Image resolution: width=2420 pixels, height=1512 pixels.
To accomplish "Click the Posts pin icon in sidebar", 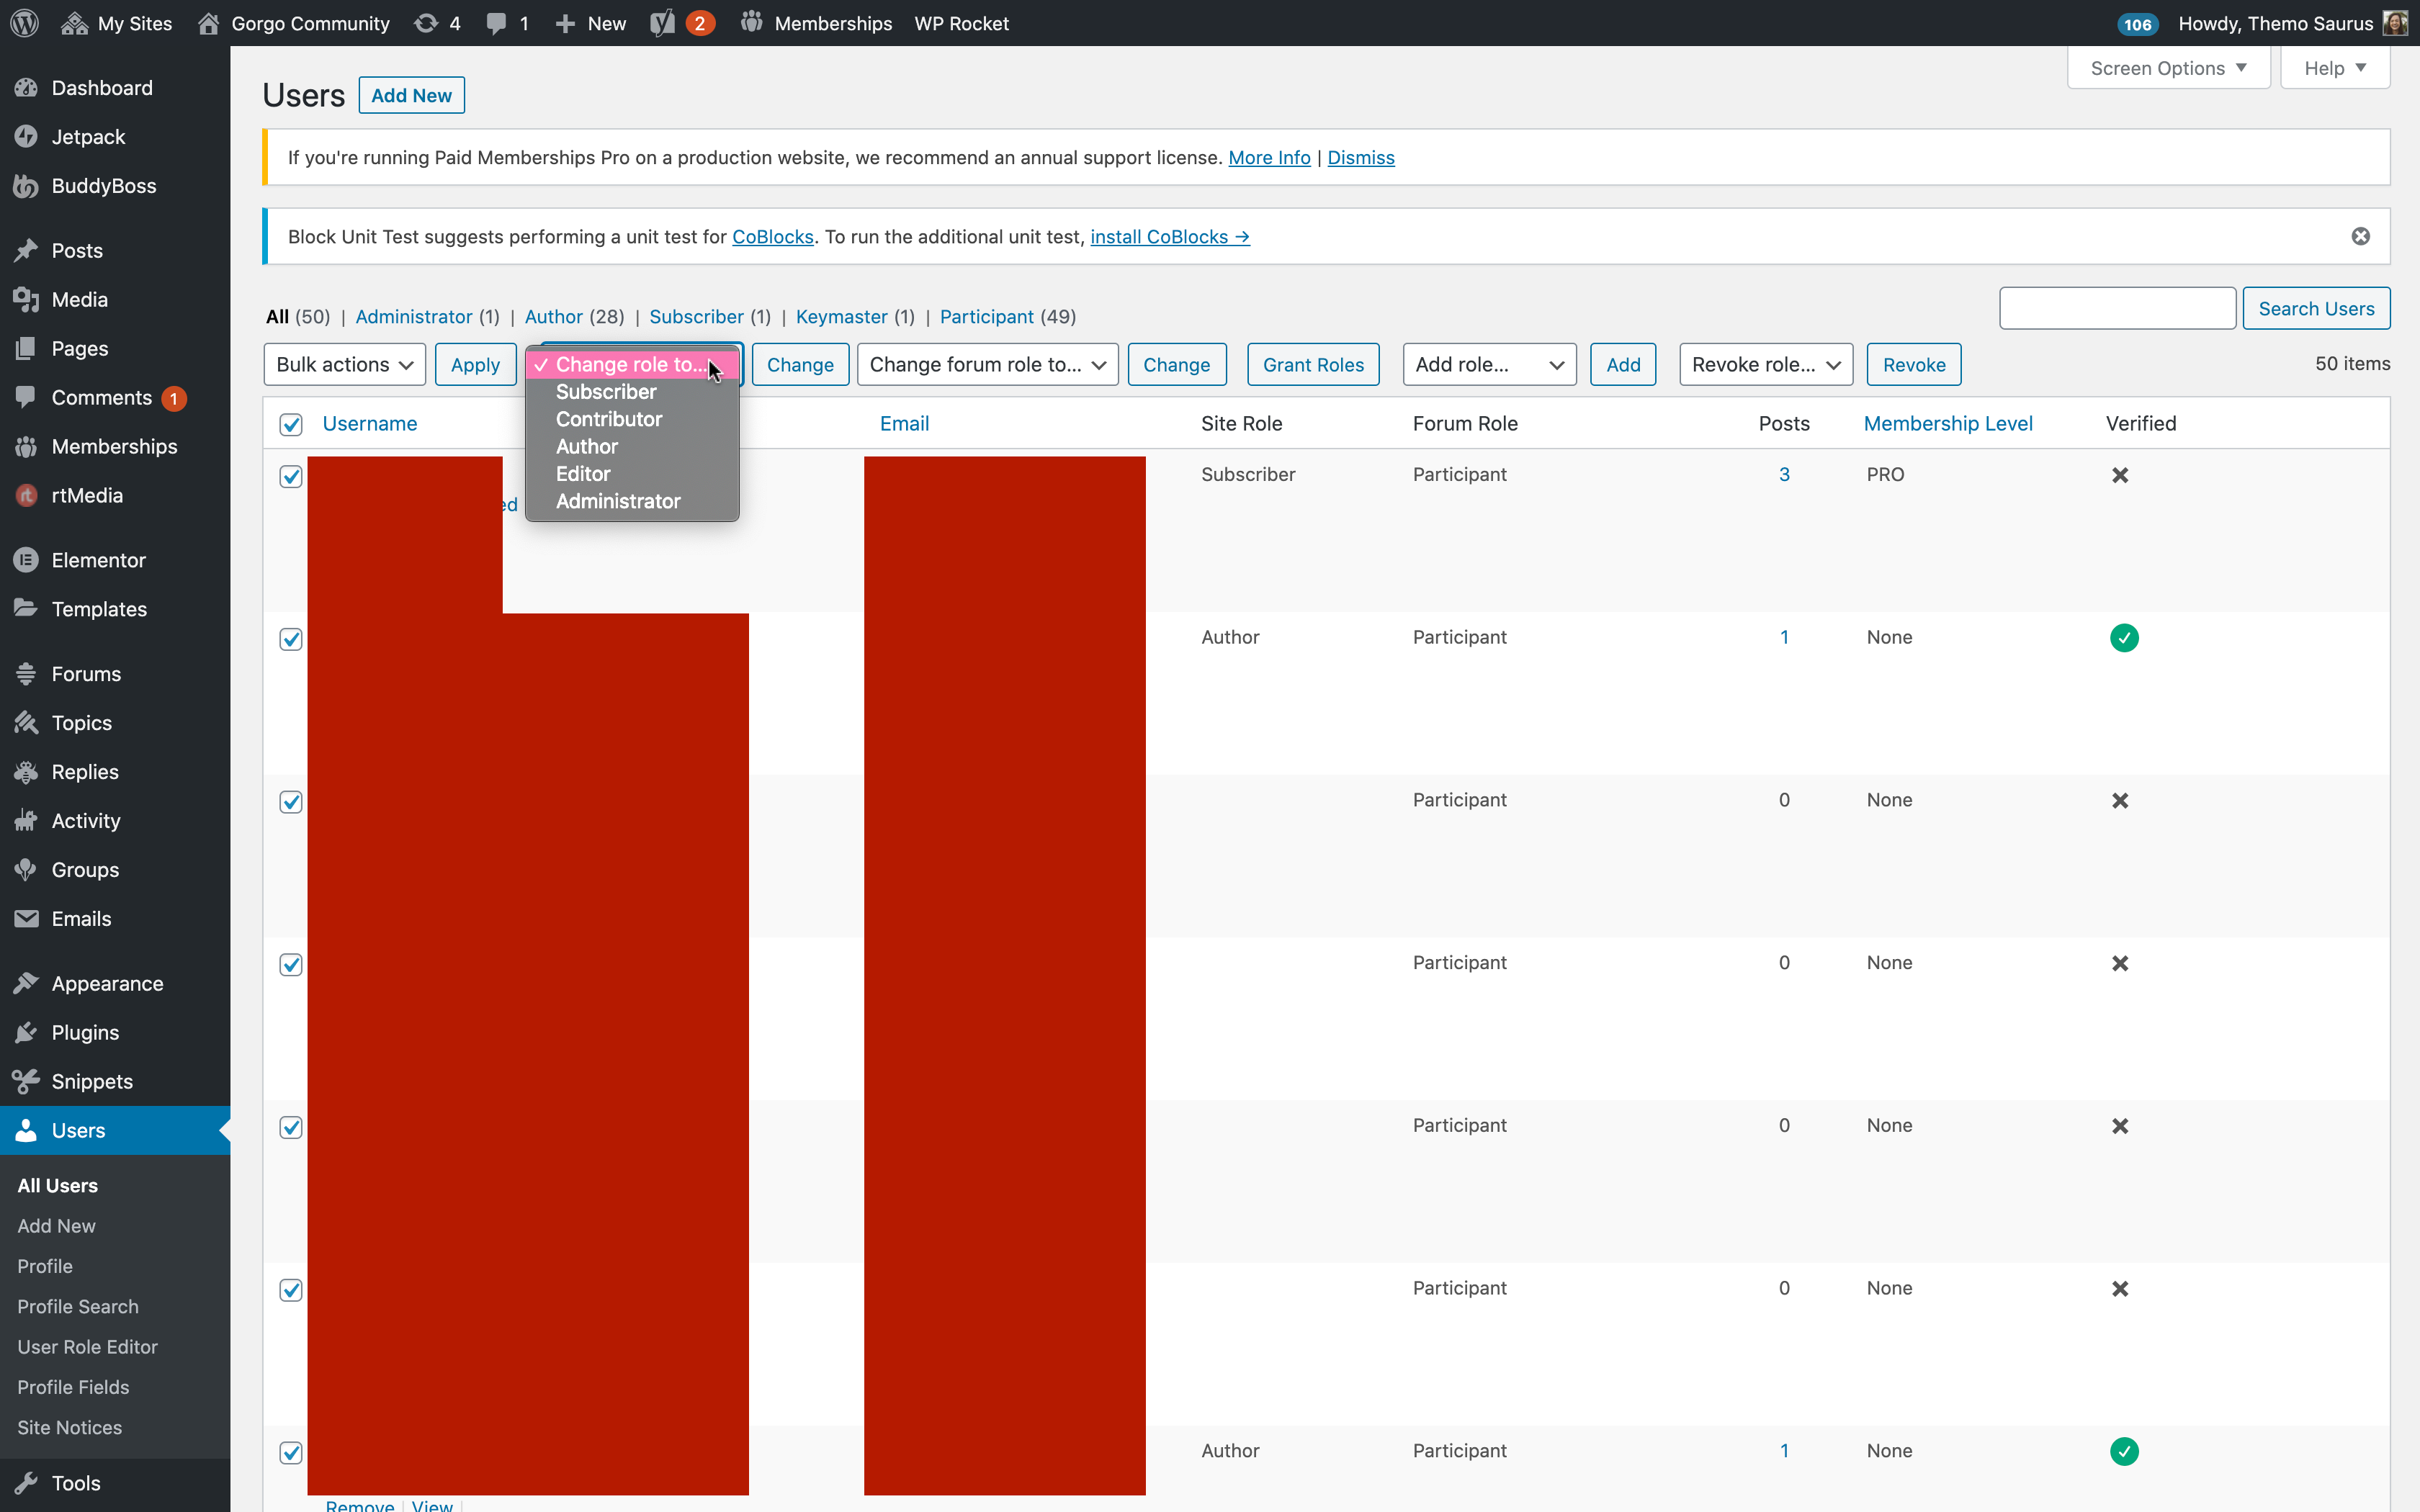I will [x=26, y=250].
